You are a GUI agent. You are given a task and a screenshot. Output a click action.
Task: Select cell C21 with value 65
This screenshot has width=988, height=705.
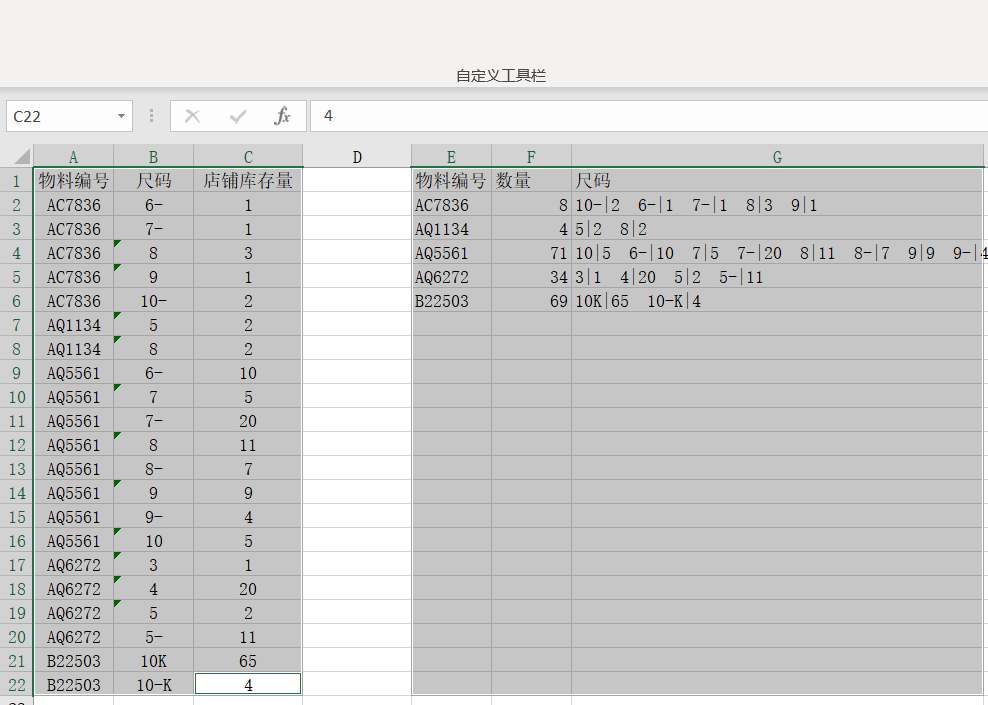[248, 661]
